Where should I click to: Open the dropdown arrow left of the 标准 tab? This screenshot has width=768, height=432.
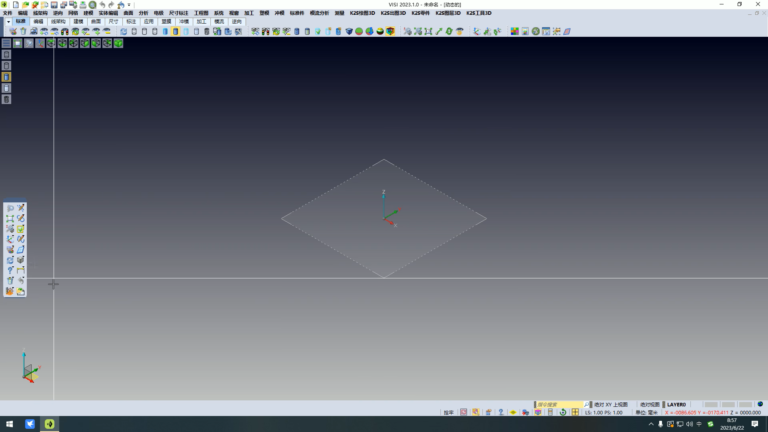[x=8, y=22]
